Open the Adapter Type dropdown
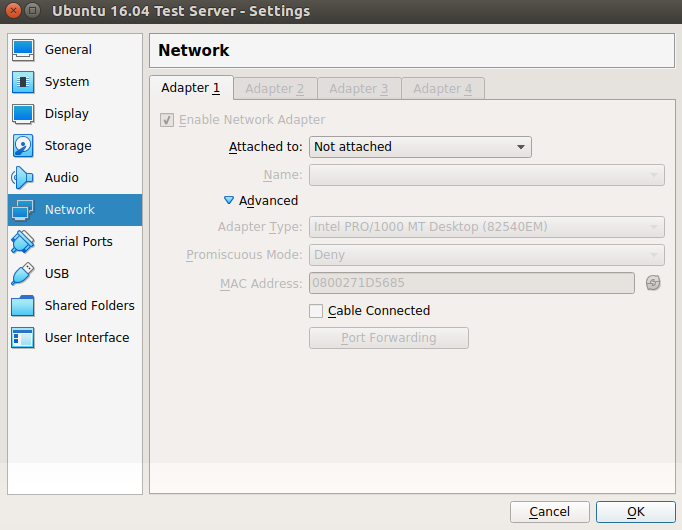The width and height of the screenshot is (682, 530). [x=487, y=227]
